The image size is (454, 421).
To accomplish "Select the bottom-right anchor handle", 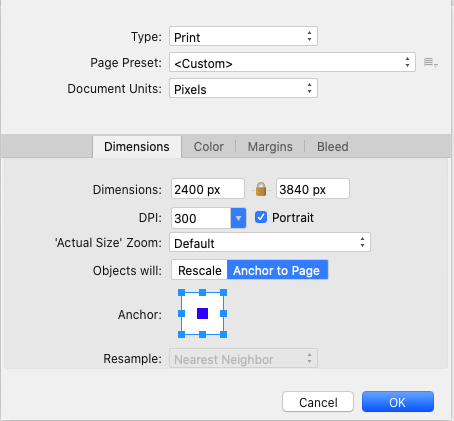I will 223,334.
